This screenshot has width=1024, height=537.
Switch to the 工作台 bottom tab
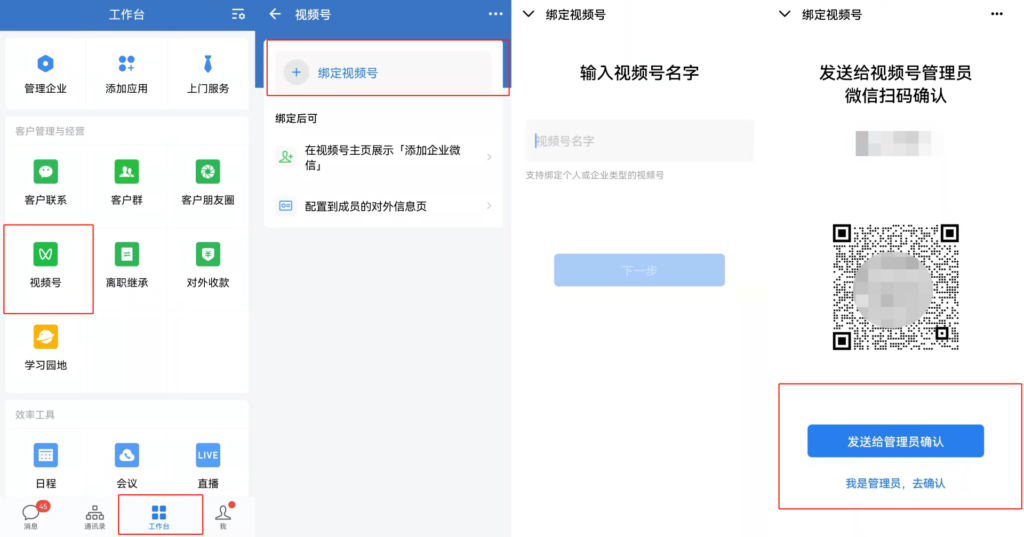(x=159, y=516)
